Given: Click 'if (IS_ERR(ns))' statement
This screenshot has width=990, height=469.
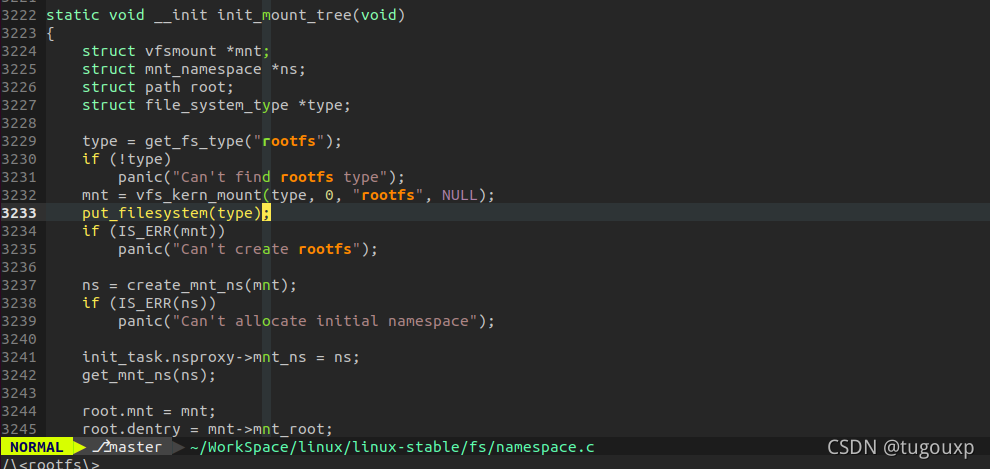Looking at the screenshot, I should pyautogui.click(x=149, y=303).
